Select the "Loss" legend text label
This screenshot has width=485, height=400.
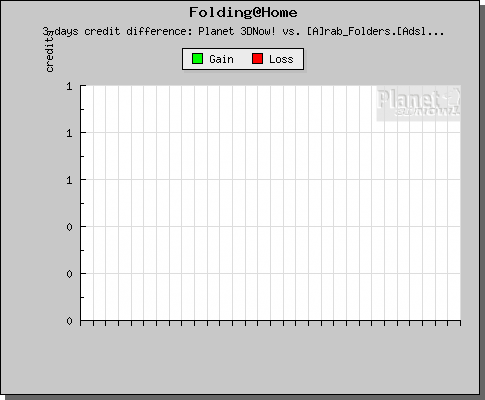pos(281,59)
